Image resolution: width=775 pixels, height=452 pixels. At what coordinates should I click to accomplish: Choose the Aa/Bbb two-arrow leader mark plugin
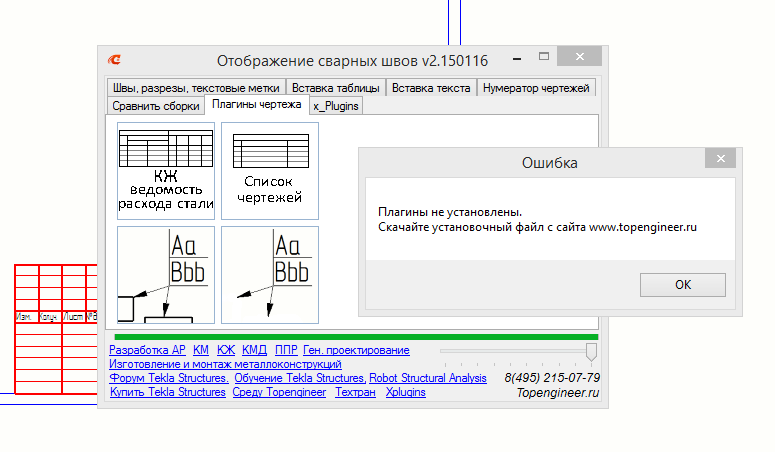pyautogui.click(x=270, y=275)
